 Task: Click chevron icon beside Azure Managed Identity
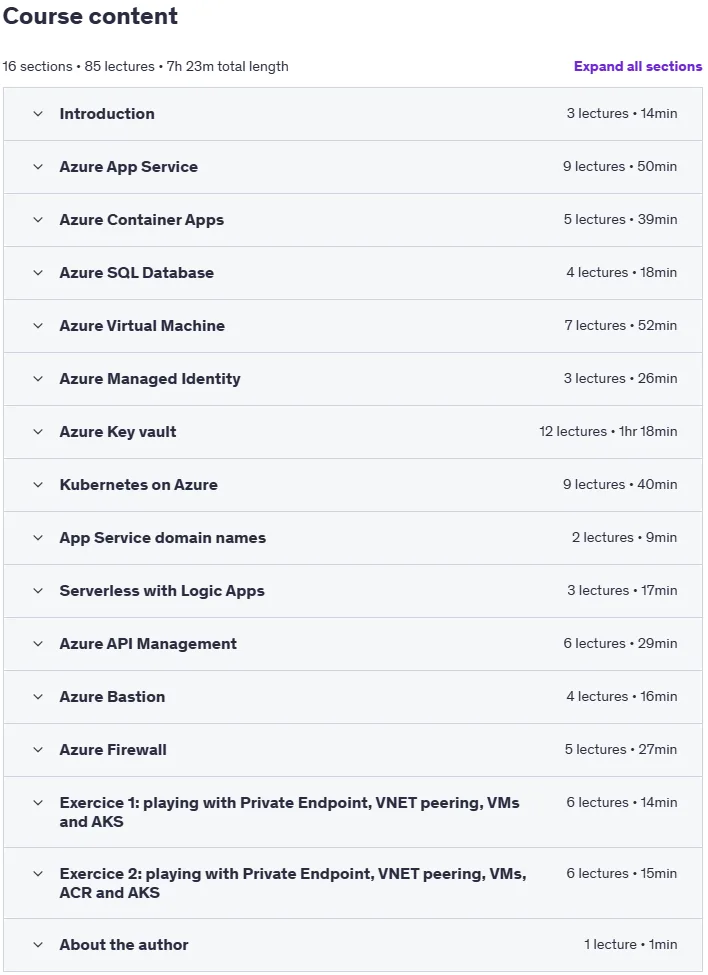pyautogui.click(x=38, y=379)
